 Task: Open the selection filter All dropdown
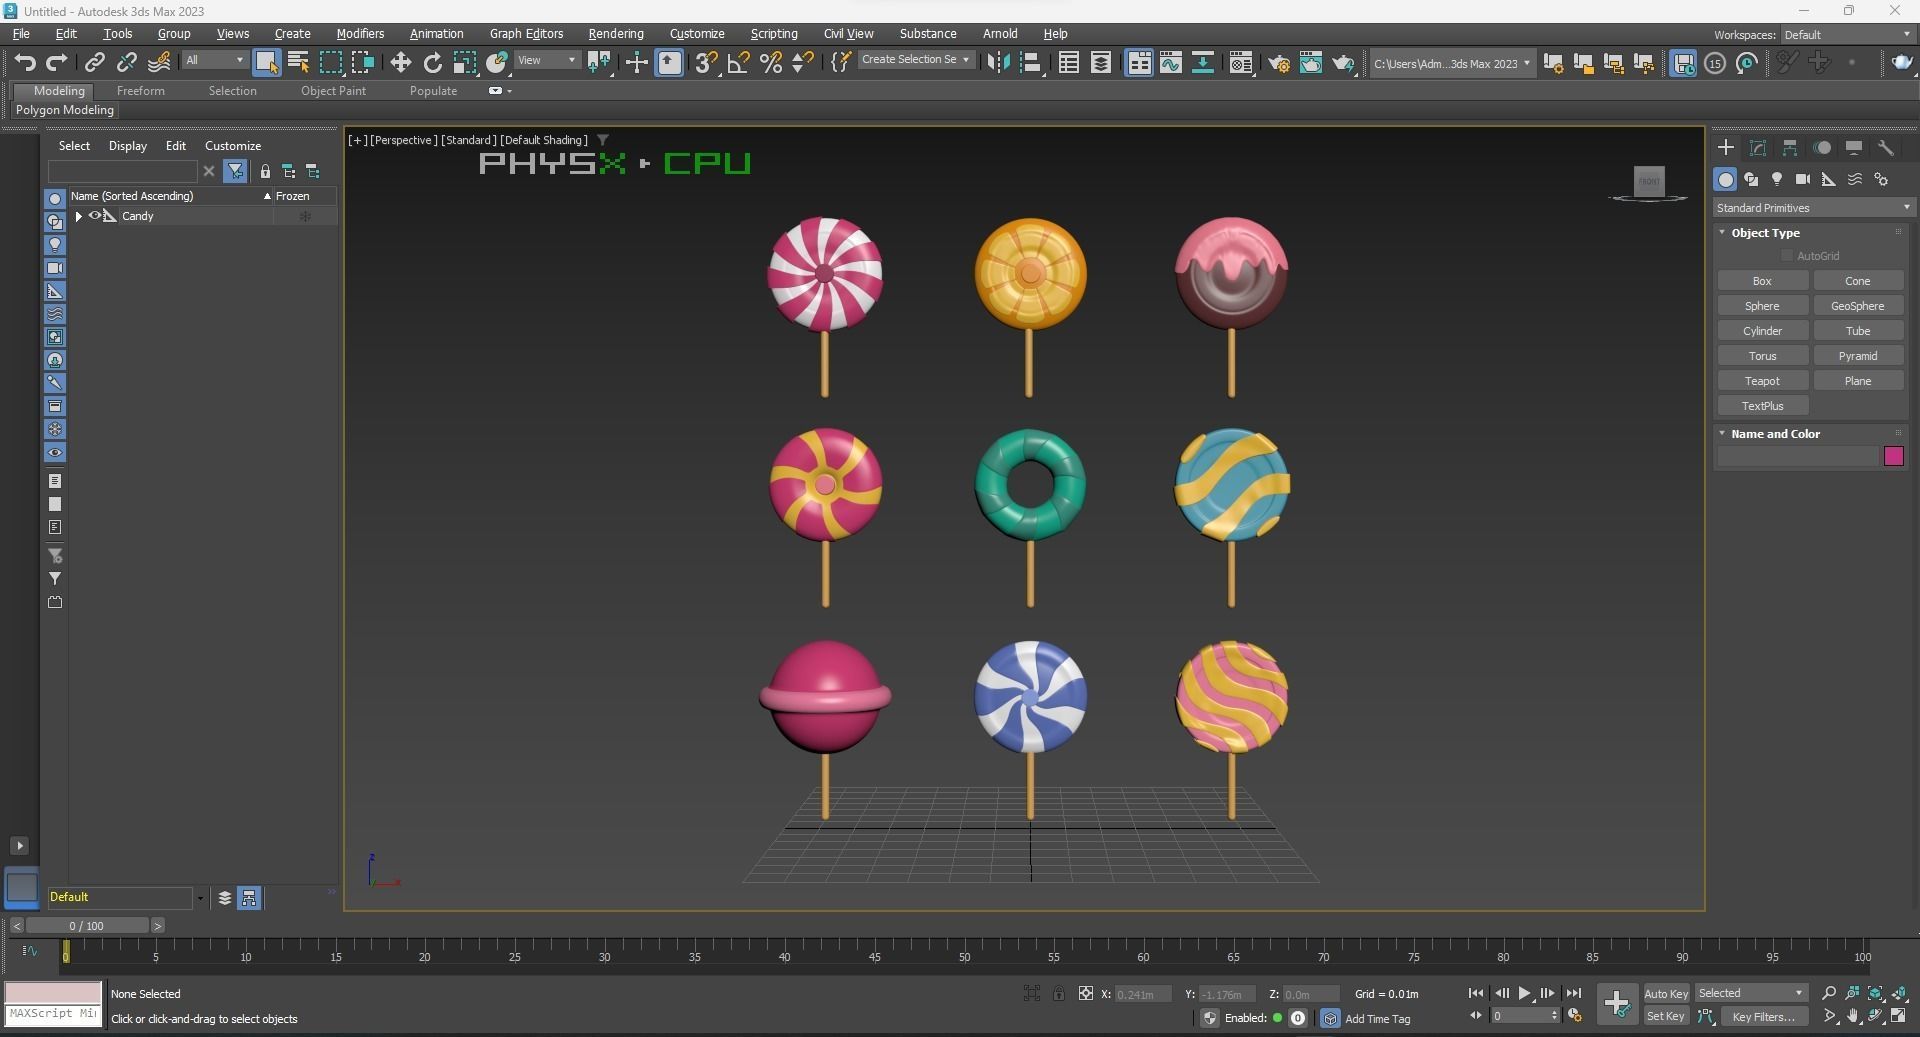click(214, 60)
